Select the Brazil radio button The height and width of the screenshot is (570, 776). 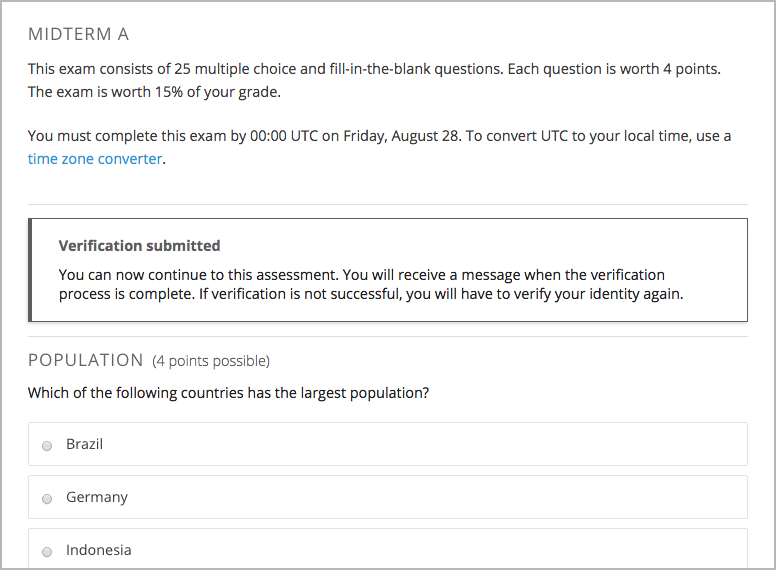pyautogui.click(x=47, y=446)
